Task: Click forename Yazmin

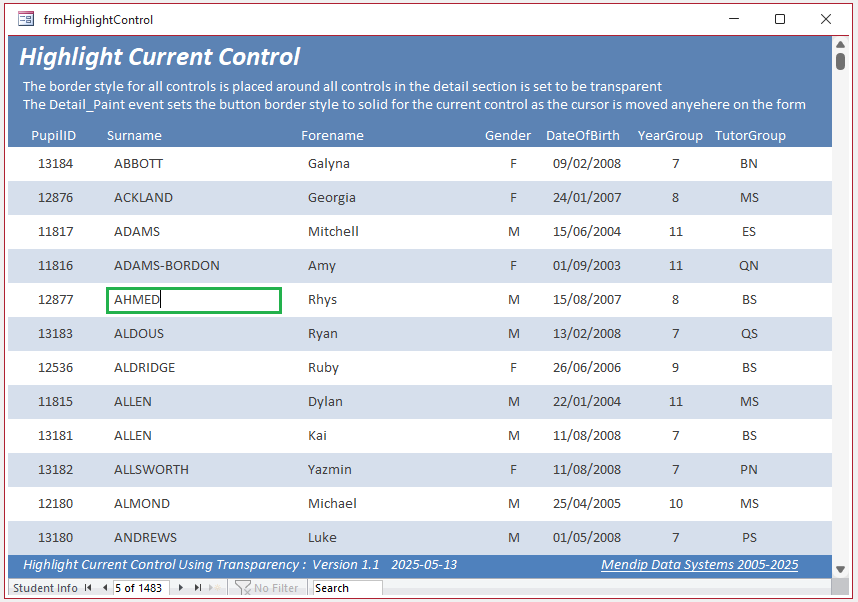Action: point(330,469)
